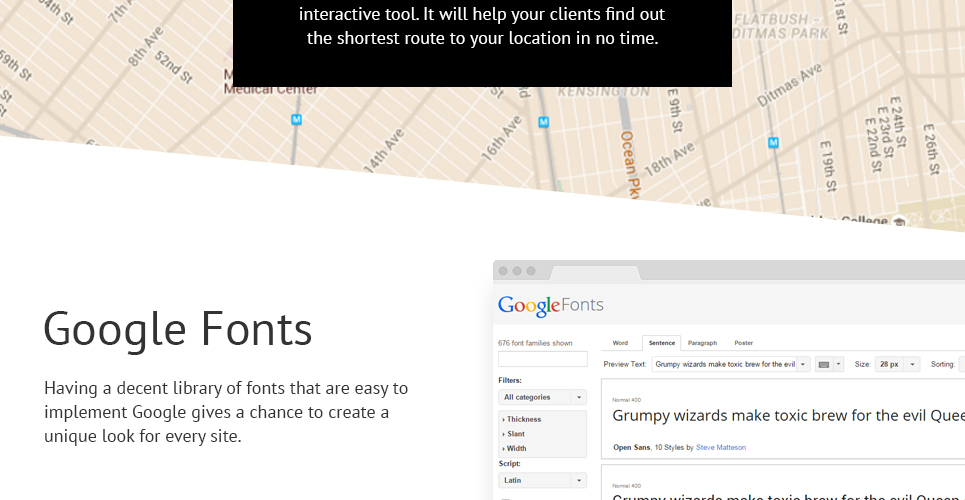Open the All categories filter dropdown
This screenshot has width=965, height=500.
click(542, 397)
